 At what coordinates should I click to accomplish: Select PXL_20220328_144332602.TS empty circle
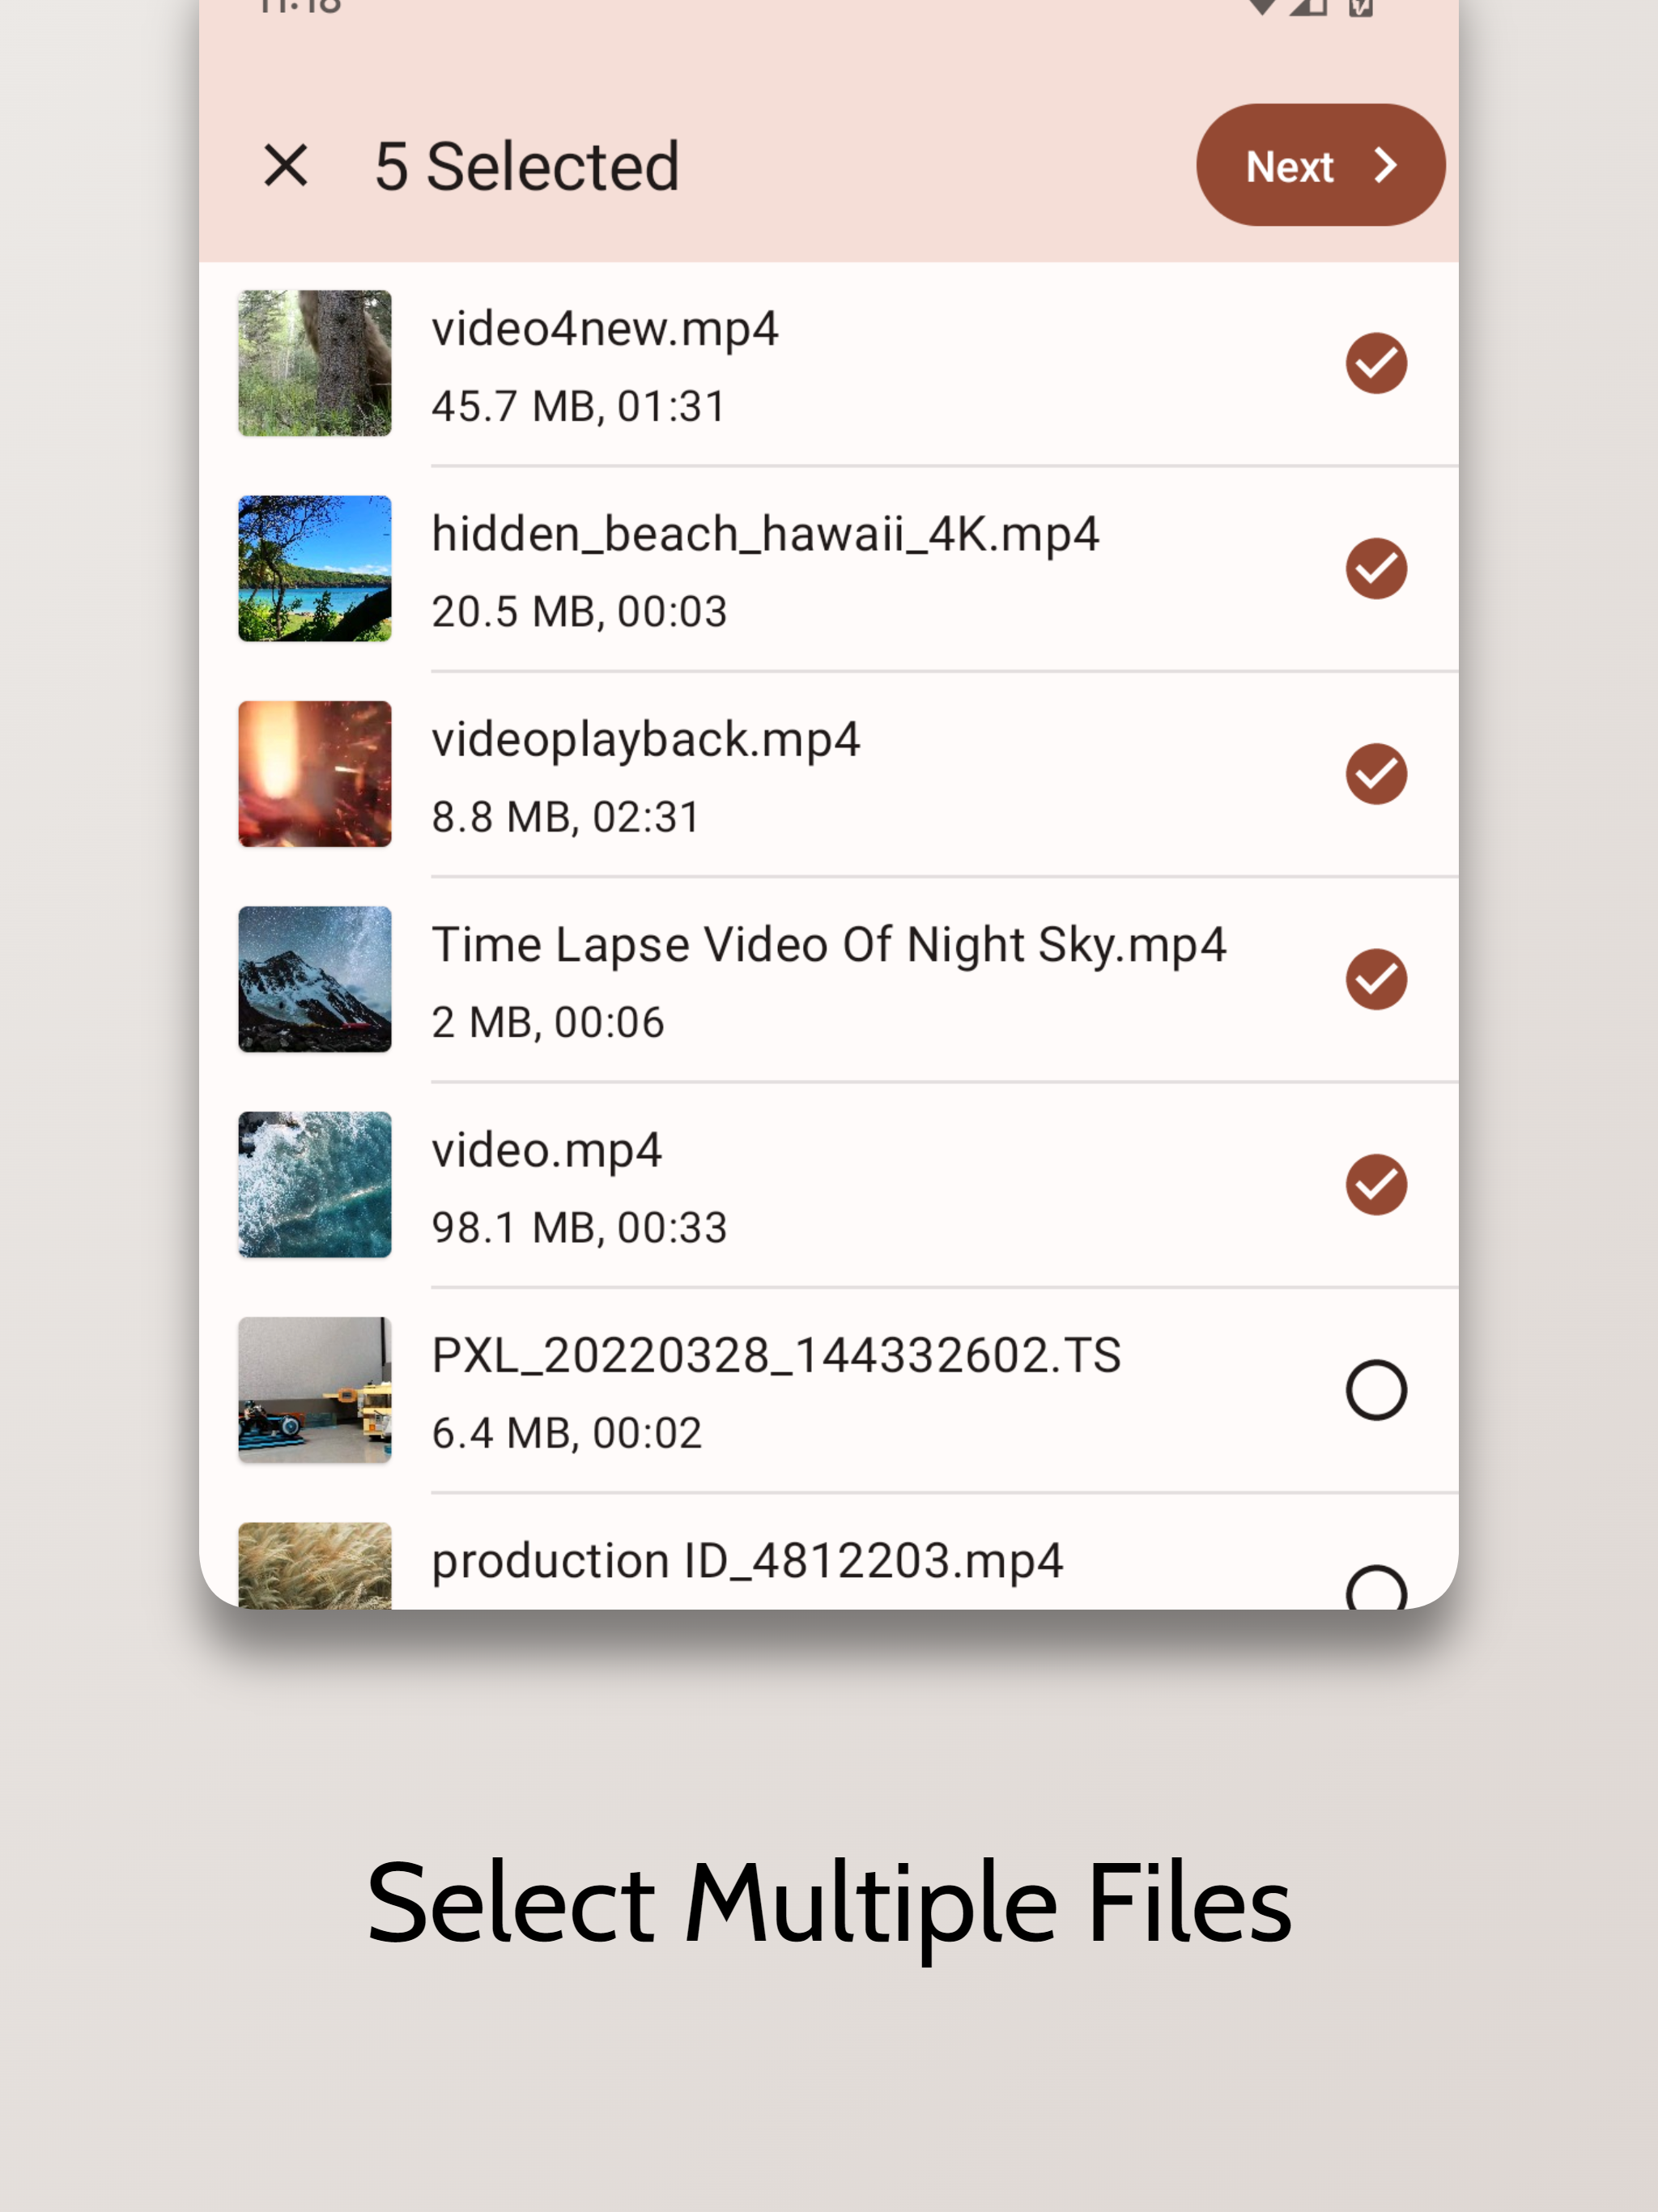(x=1376, y=1390)
